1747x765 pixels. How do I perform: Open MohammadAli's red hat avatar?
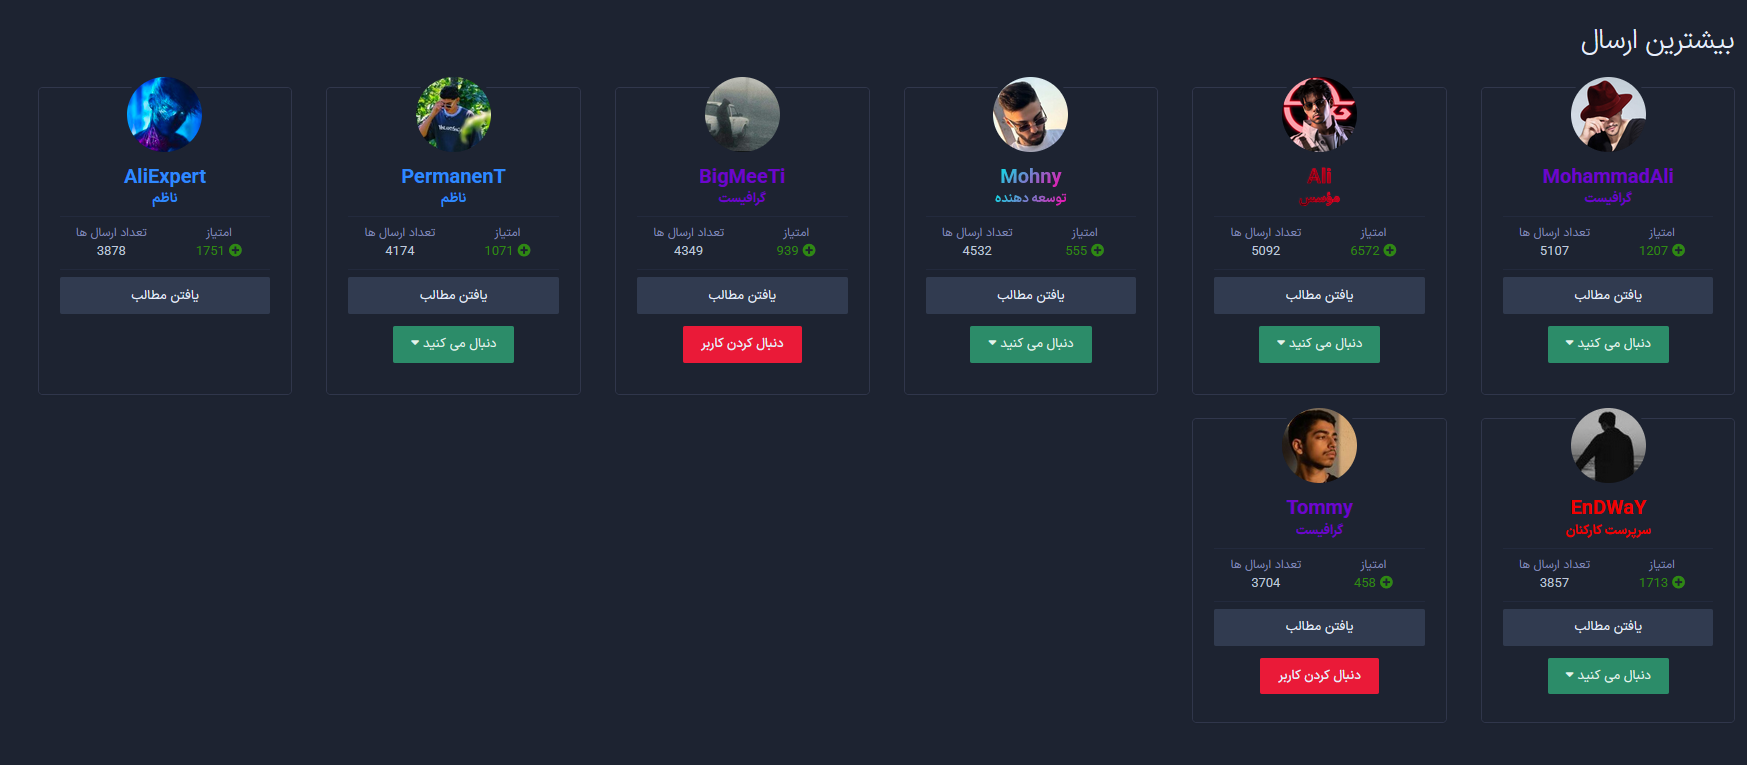tap(1607, 114)
